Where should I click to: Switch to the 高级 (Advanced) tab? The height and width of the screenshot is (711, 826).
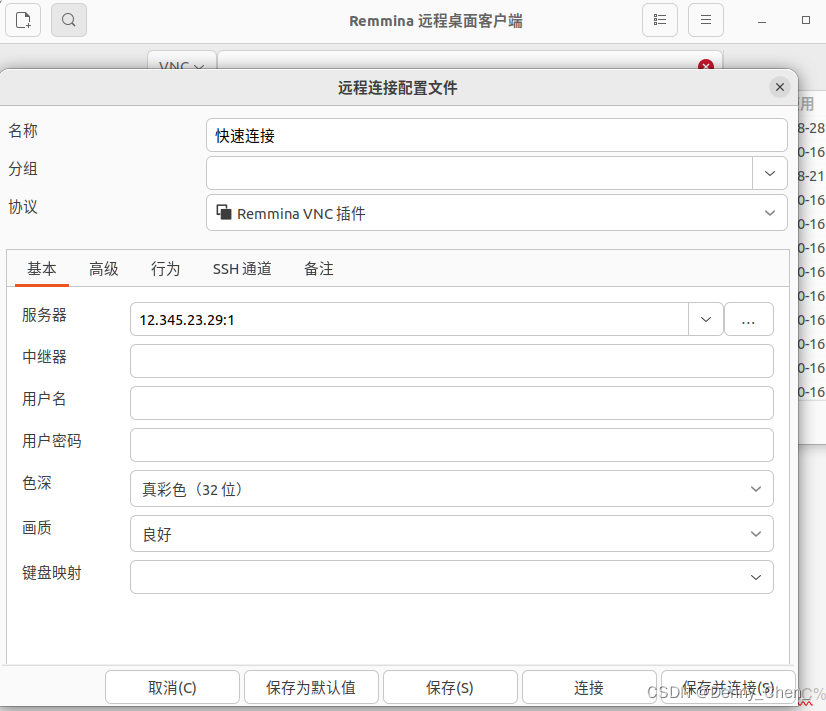(x=104, y=269)
